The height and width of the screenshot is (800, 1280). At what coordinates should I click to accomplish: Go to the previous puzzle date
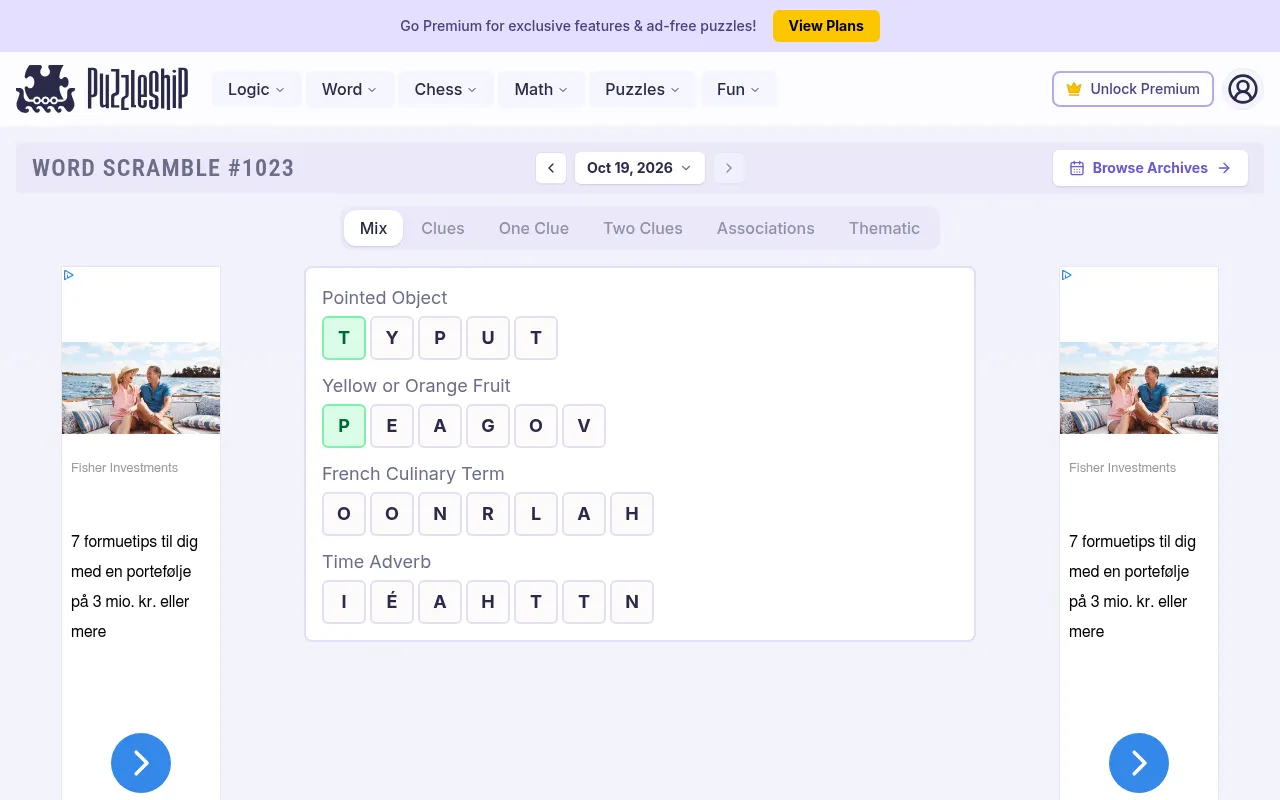pyautogui.click(x=551, y=168)
